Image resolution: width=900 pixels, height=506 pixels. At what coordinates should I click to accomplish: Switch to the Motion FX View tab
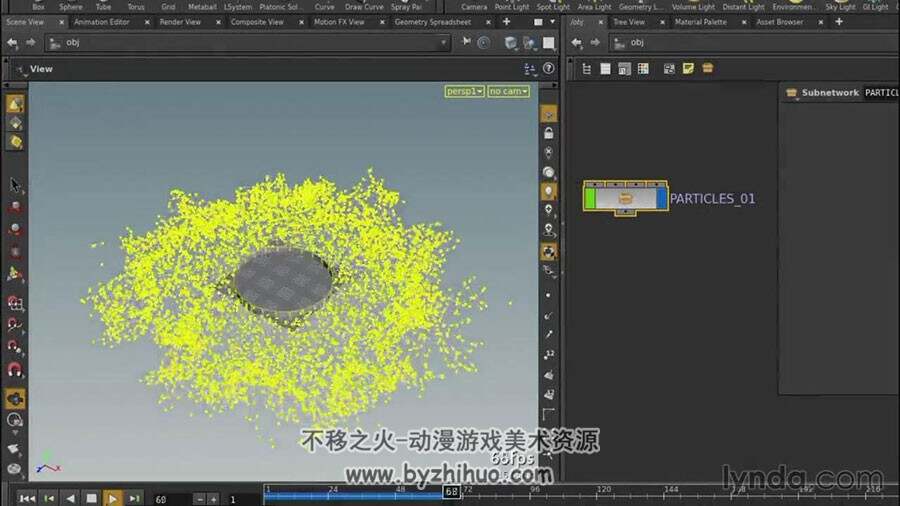coord(339,22)
